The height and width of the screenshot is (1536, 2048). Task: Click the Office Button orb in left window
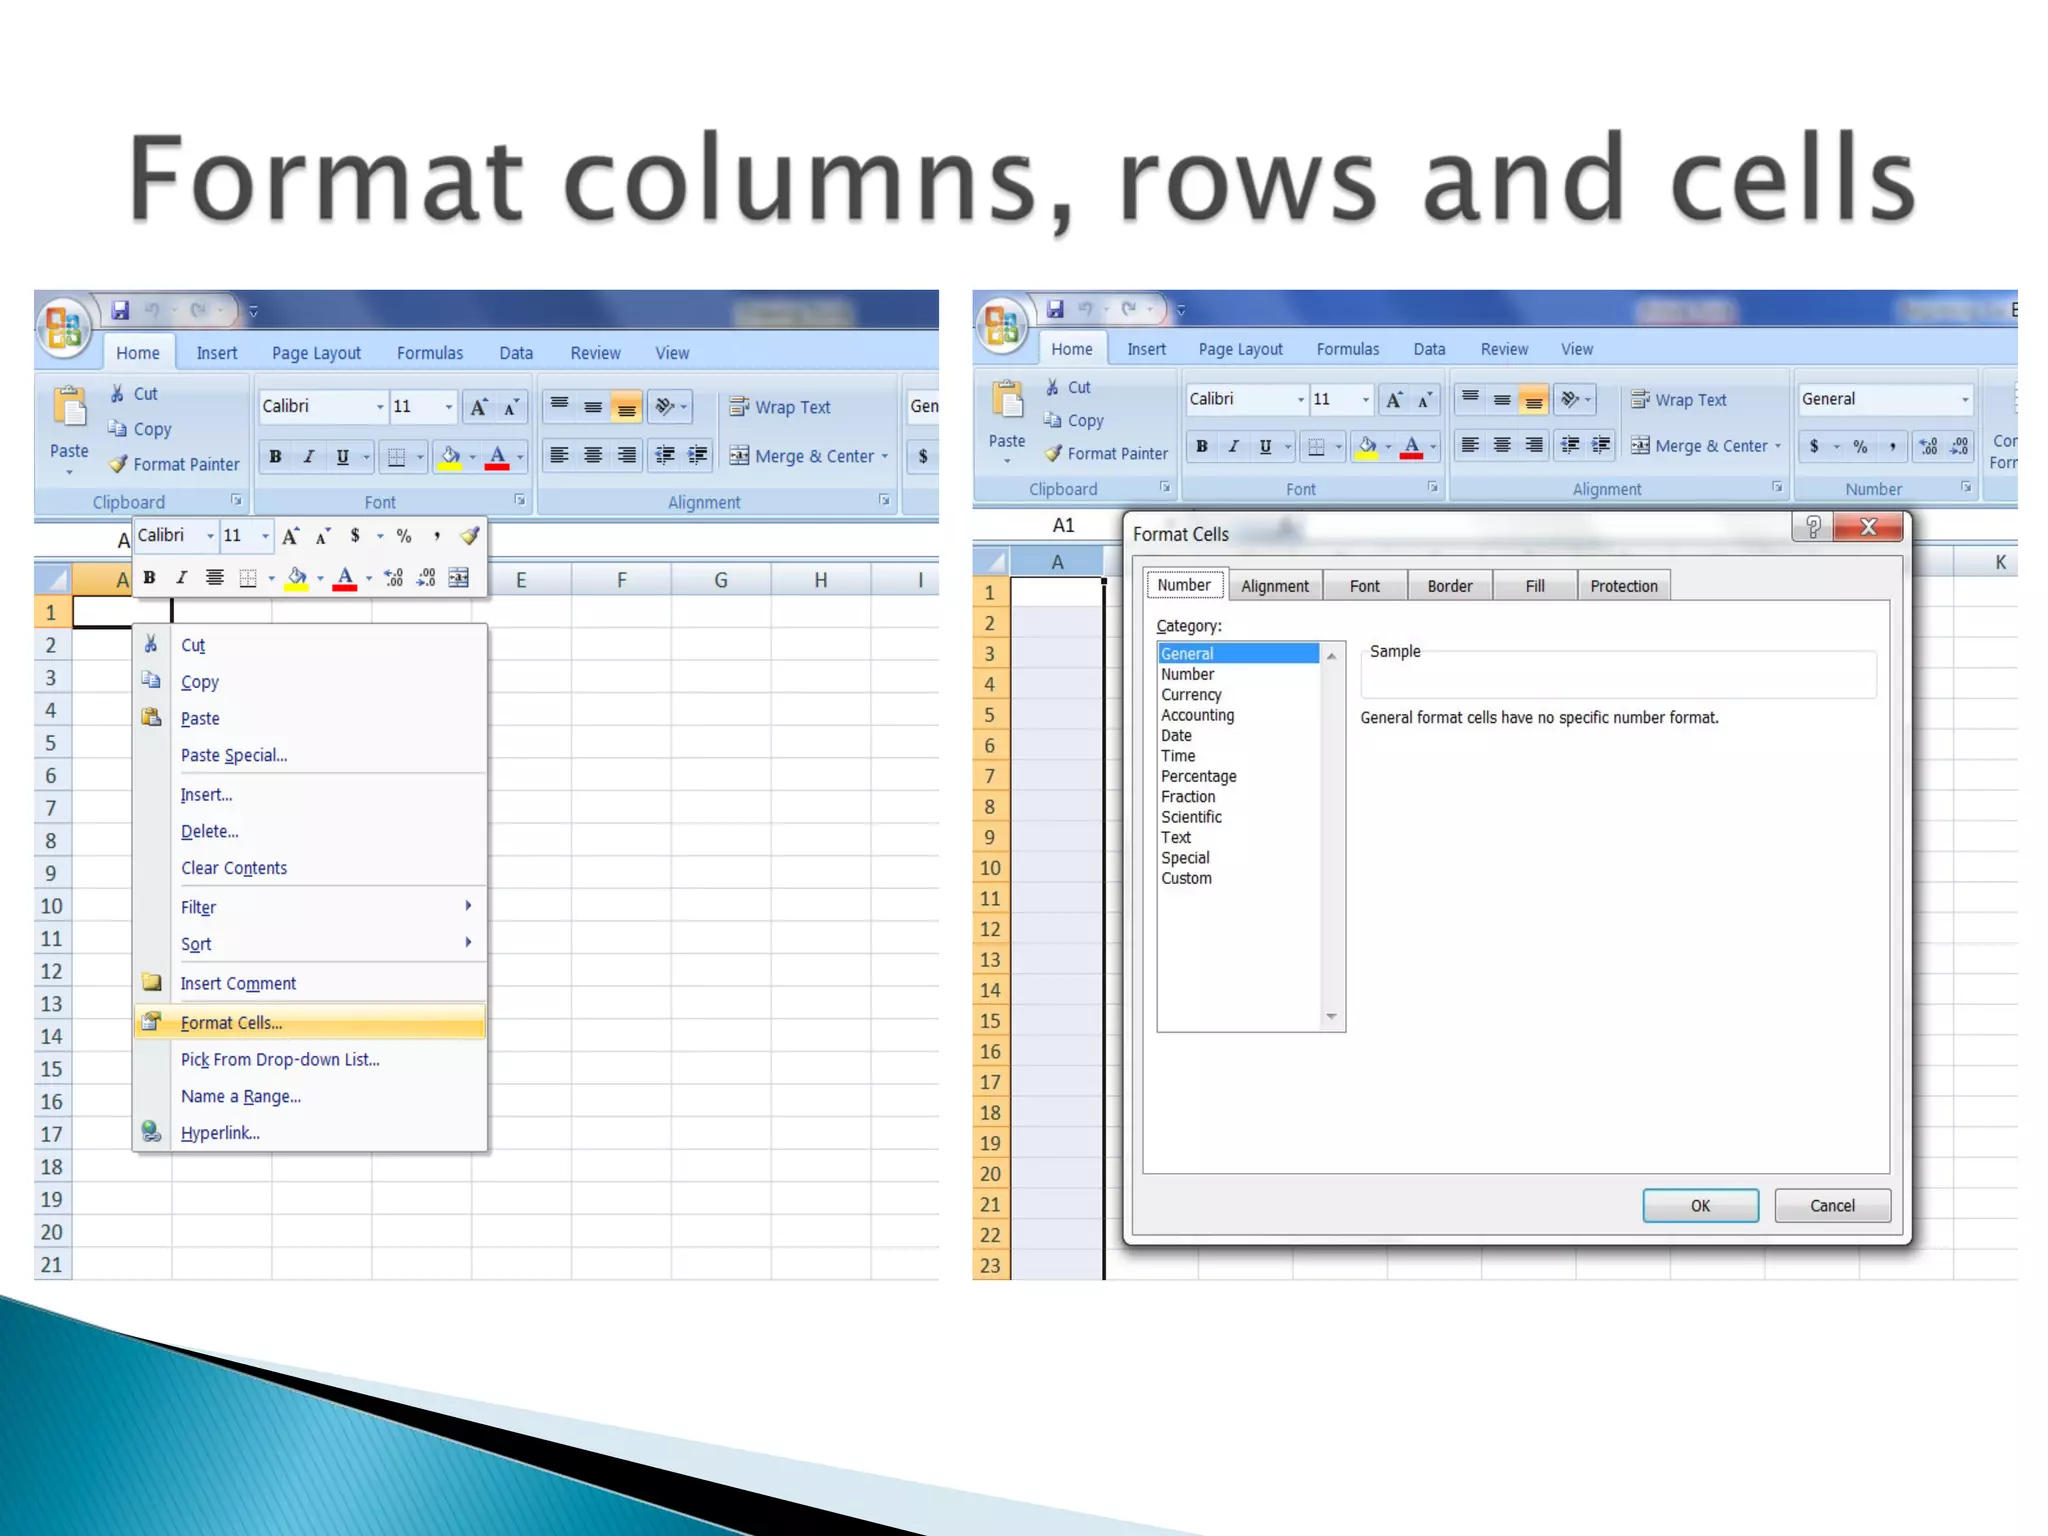click(64, 327)
